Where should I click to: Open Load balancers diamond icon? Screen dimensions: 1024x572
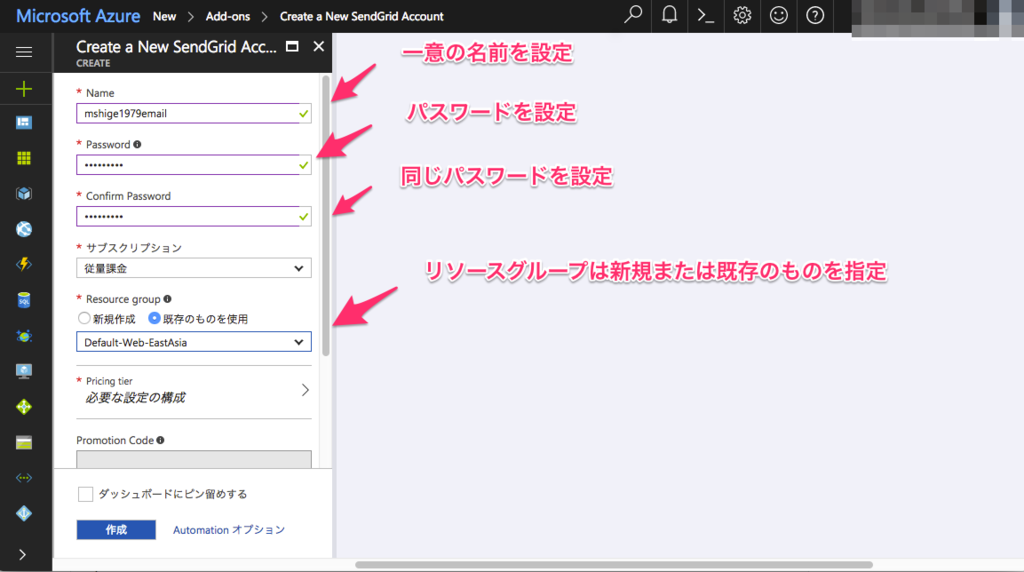pyautogui.click(x=24, y=407)
